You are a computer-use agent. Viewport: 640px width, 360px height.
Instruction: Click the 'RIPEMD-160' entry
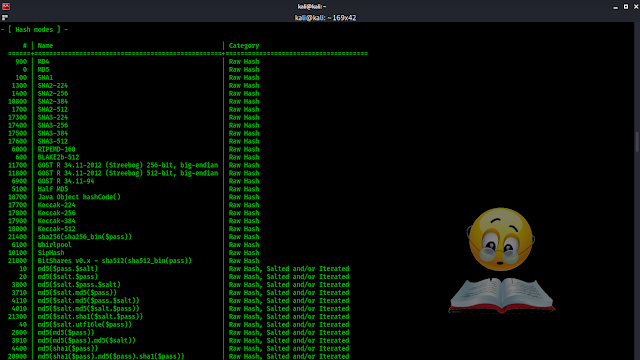(56, 149)
